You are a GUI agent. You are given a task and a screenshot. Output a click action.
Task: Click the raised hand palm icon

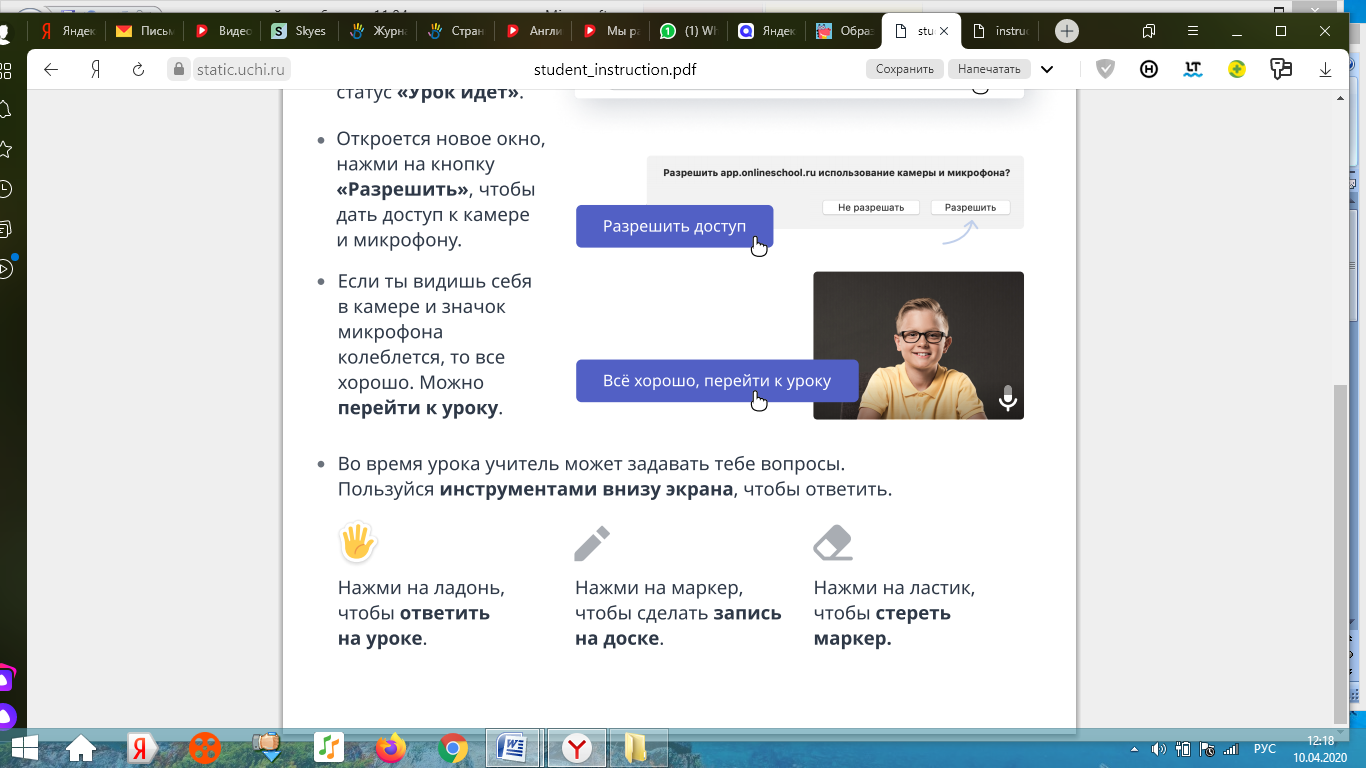357,542
